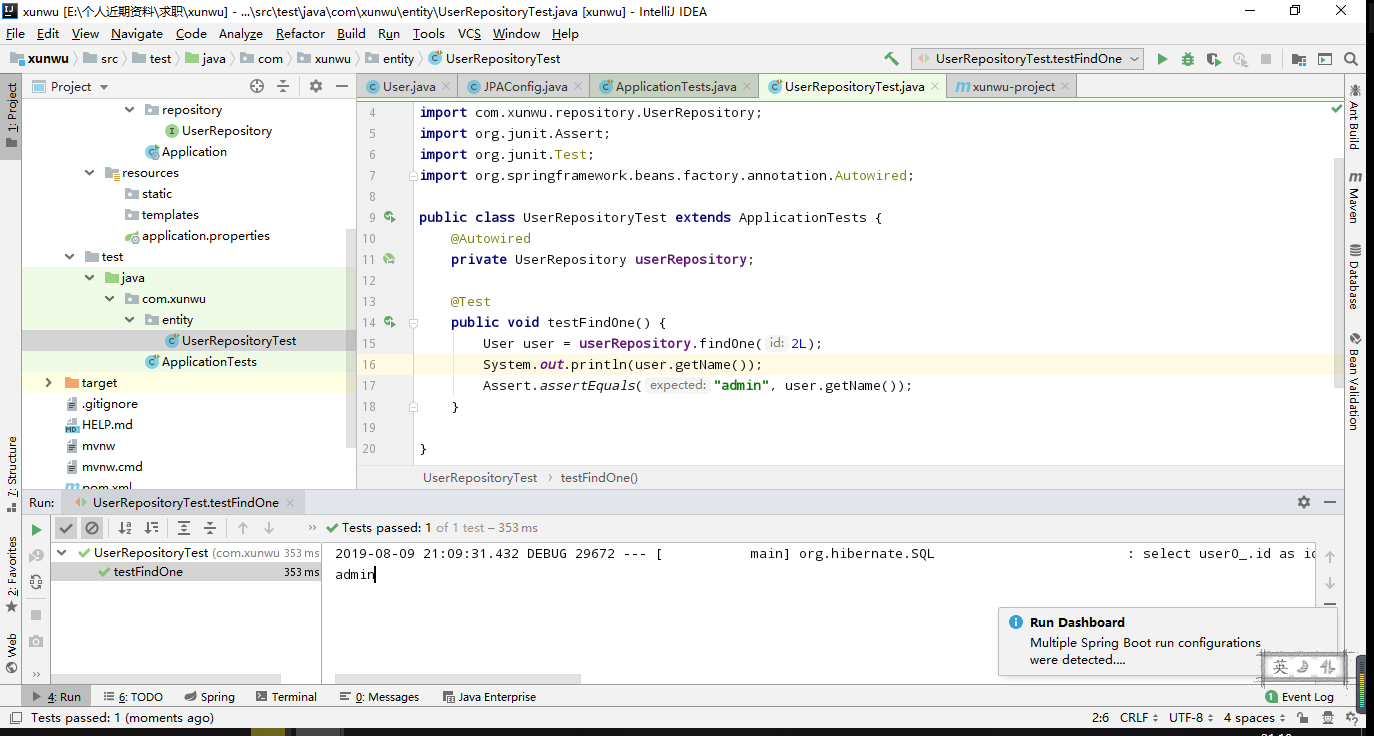1374x736 pixels.
Task: Rerun failed tests in Run panel
Action: click(36, 556)
